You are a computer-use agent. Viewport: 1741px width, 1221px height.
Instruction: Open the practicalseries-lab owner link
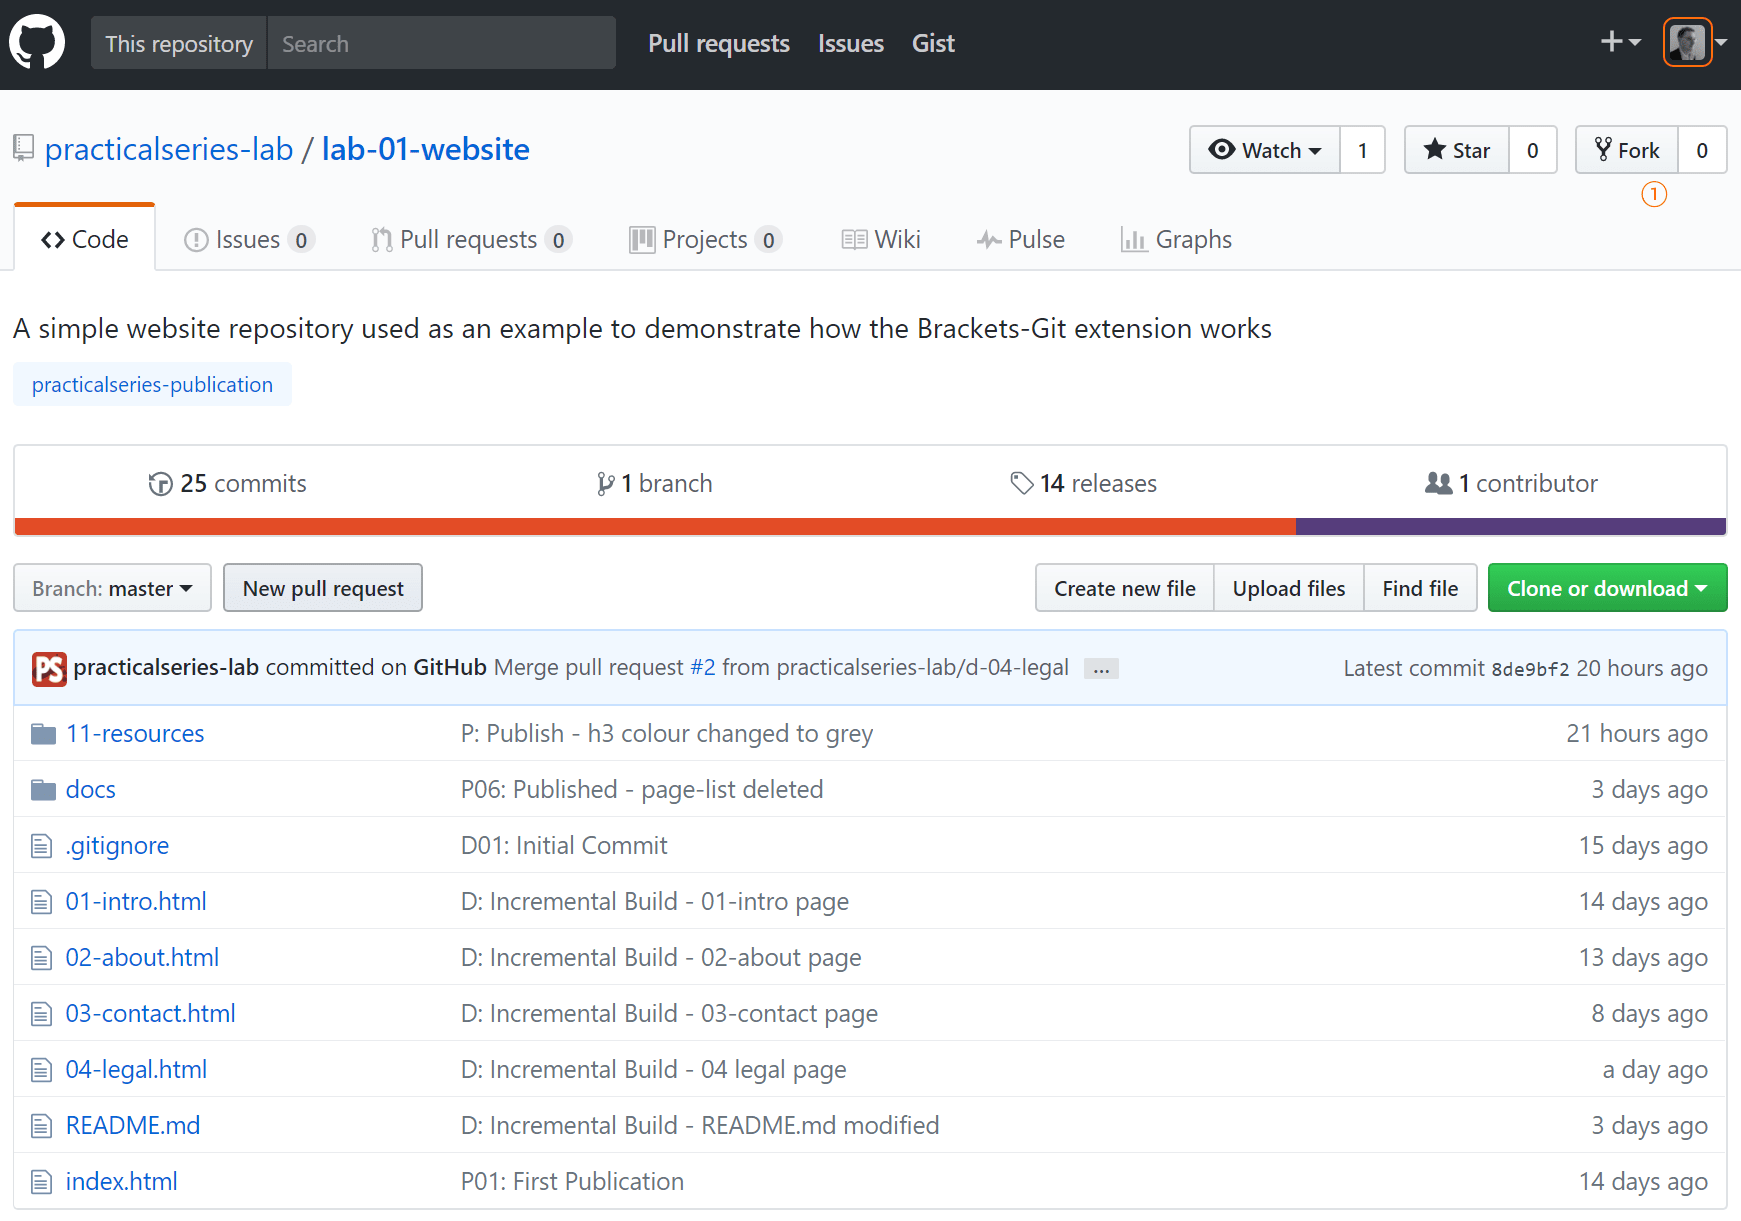(169, 149)
